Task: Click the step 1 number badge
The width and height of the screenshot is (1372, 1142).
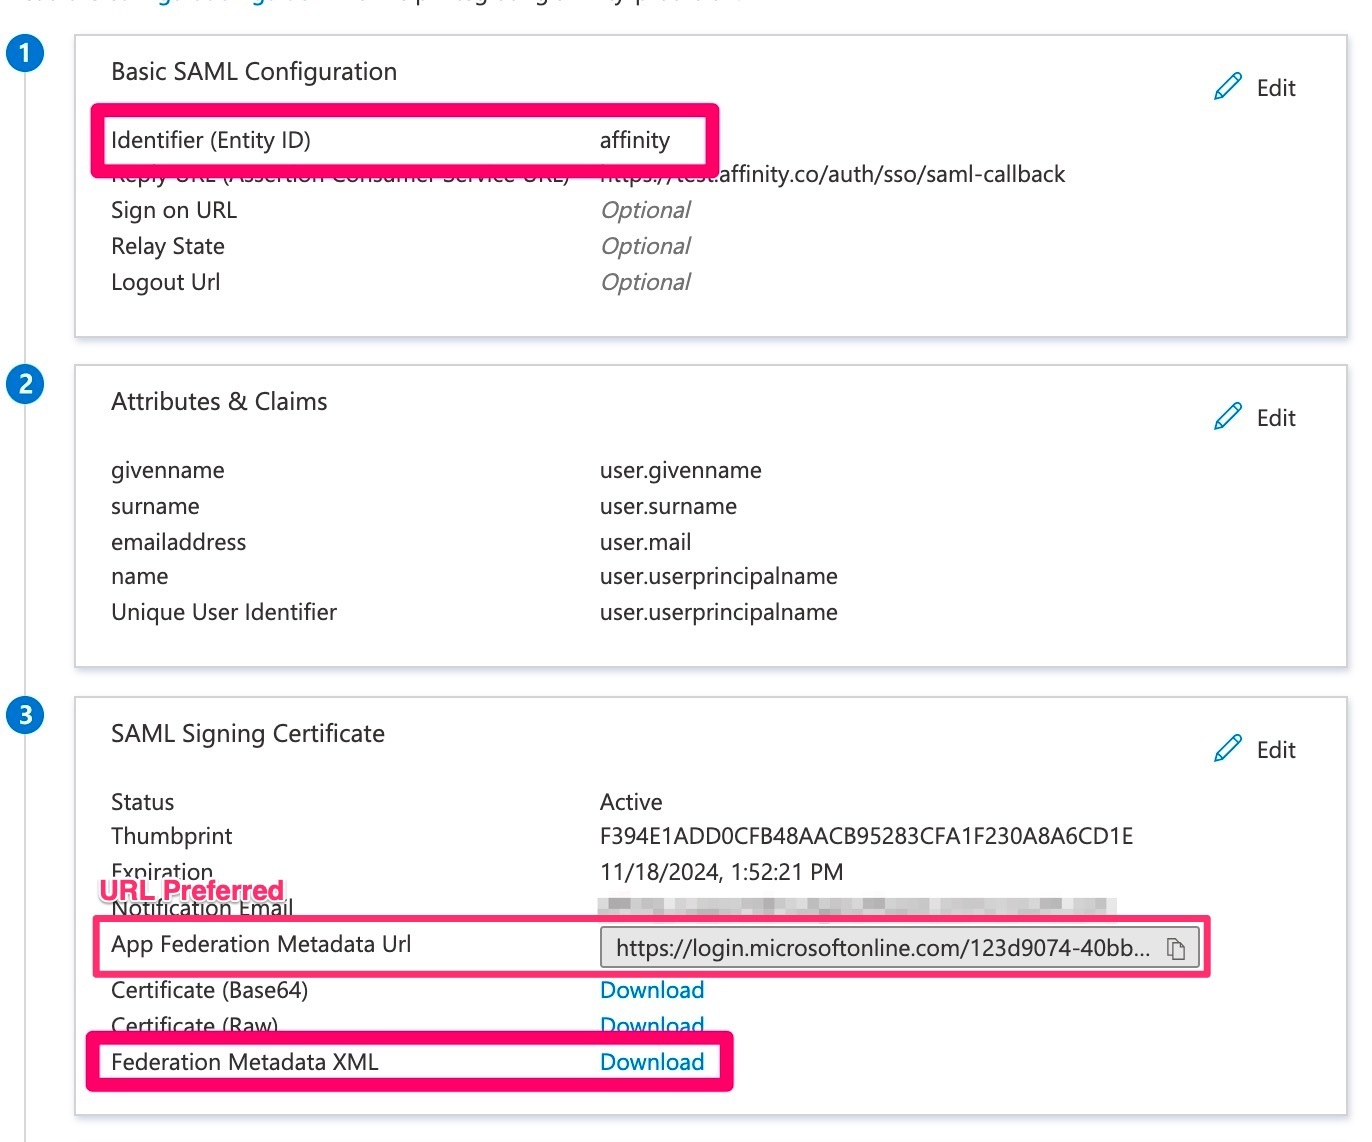Action: 25,53
